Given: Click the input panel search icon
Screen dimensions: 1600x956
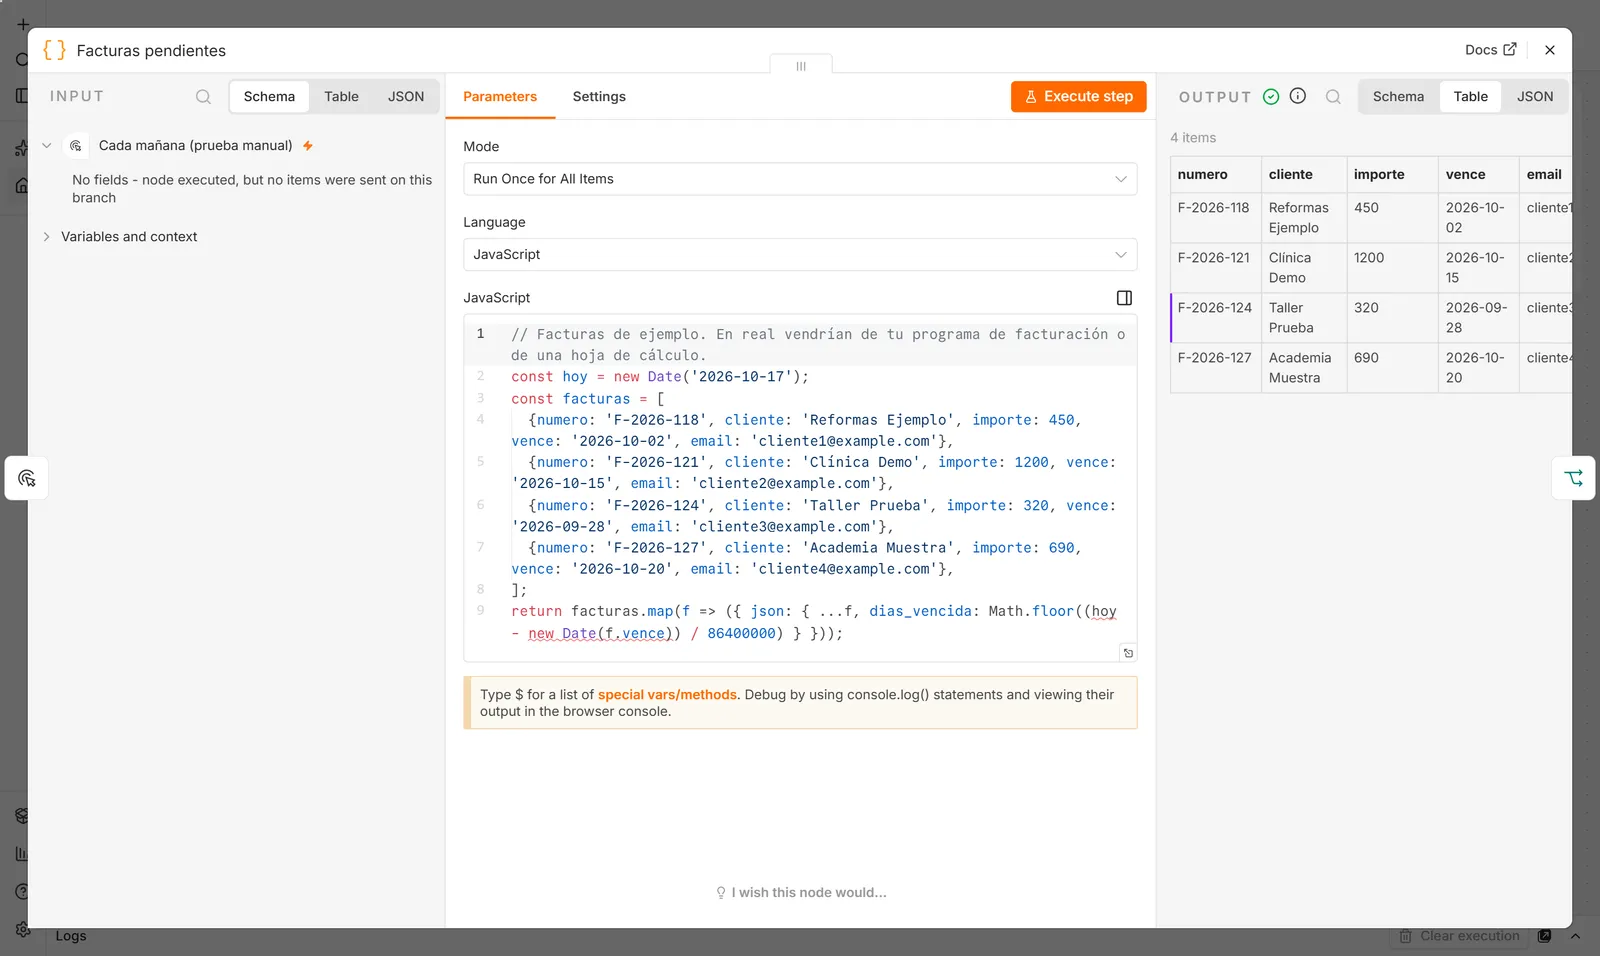Looking at the screenshot, I should [x=203, y=97].
